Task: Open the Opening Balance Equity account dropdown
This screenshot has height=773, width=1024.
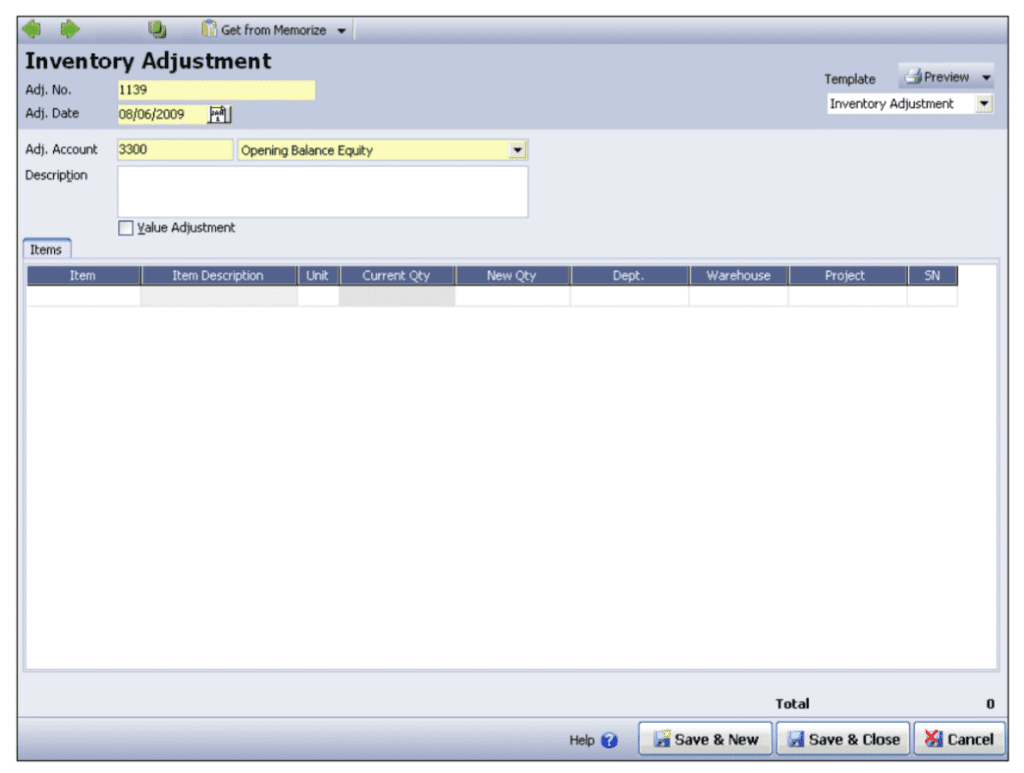Action: click(518, 150)
